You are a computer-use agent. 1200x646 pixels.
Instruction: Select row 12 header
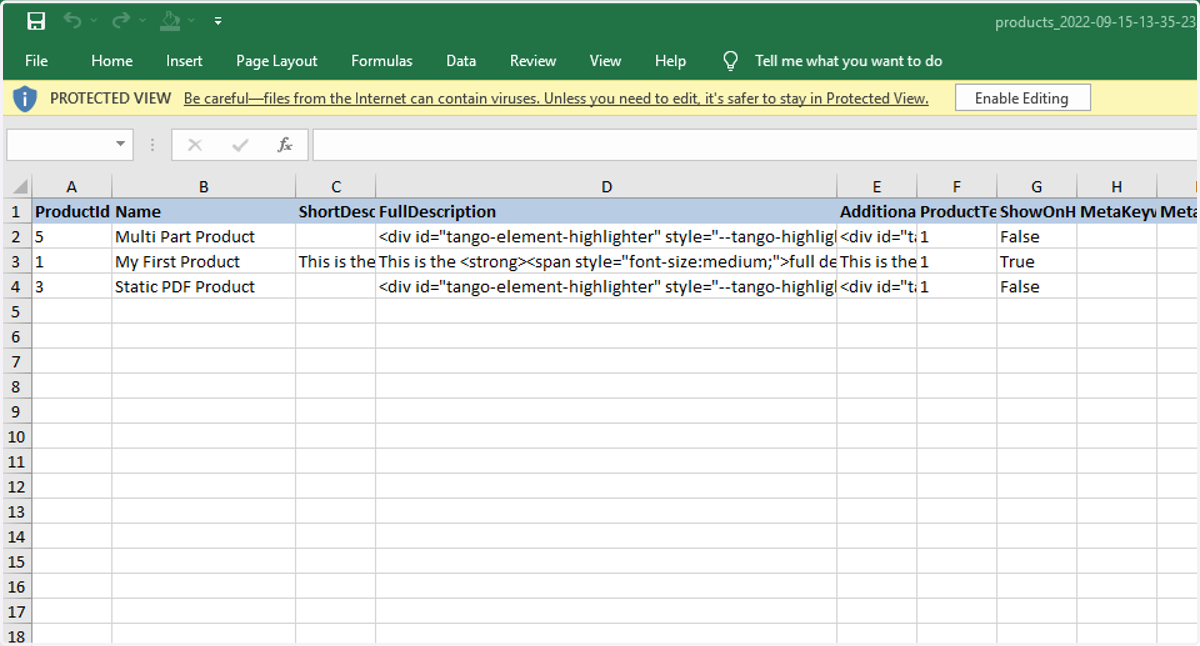[x=16, y=487]
